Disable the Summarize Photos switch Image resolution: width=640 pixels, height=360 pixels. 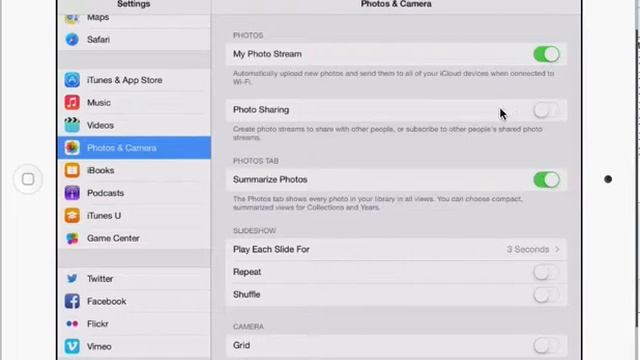tap(546, 180)
